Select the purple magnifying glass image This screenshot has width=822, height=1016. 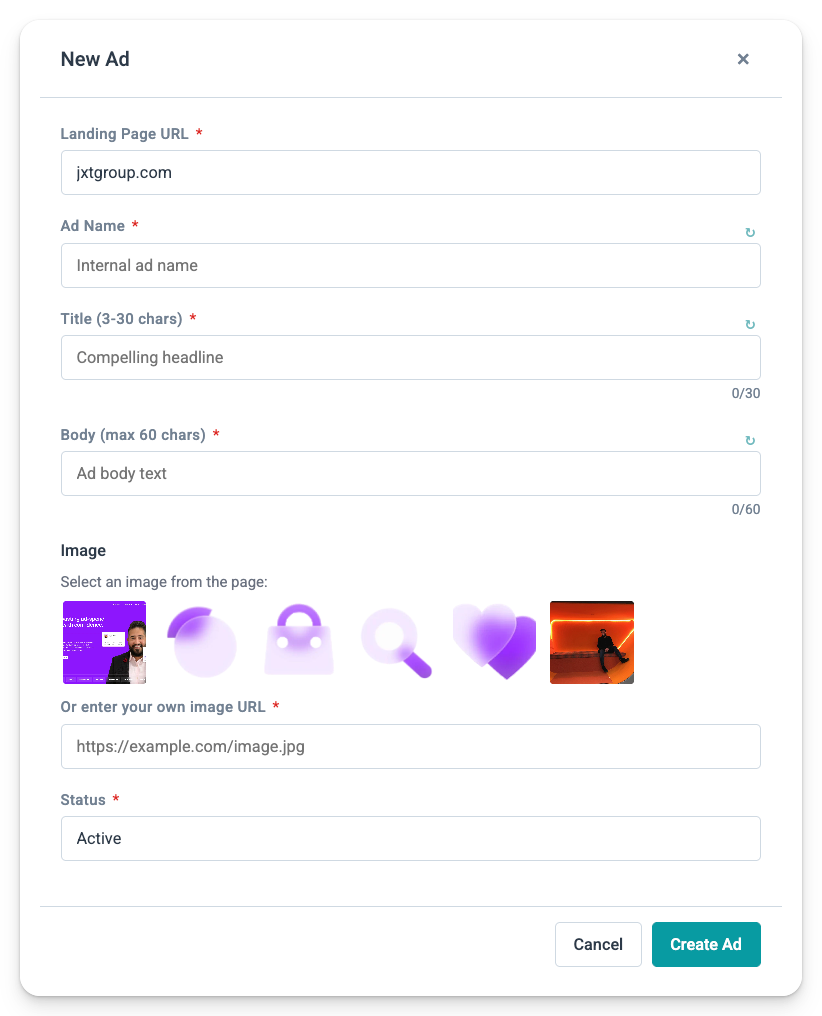396,642
